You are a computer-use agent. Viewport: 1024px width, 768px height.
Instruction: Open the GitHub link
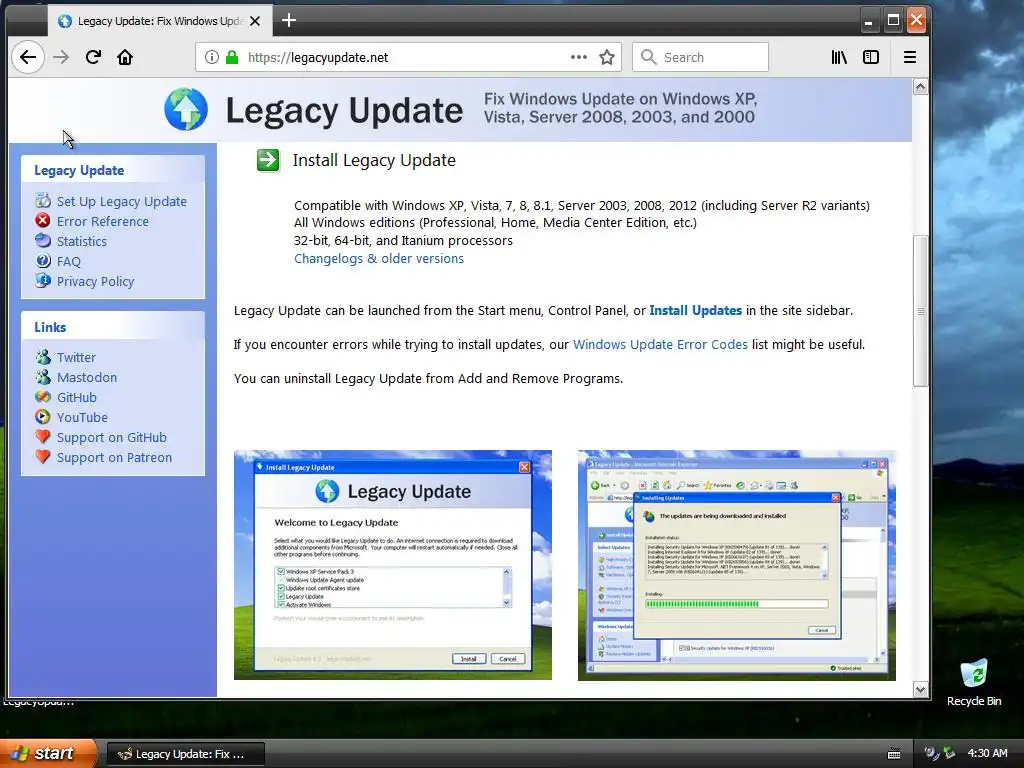click(76, 398)
